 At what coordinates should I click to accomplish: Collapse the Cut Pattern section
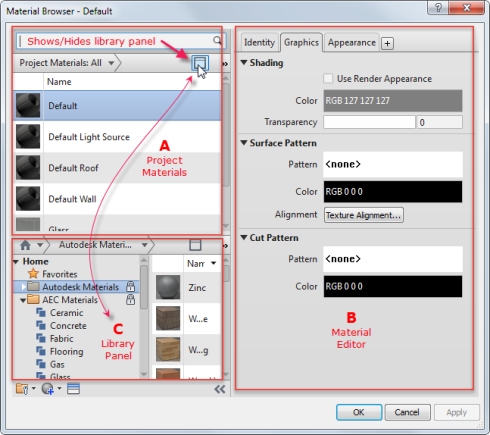pos(244,237)
